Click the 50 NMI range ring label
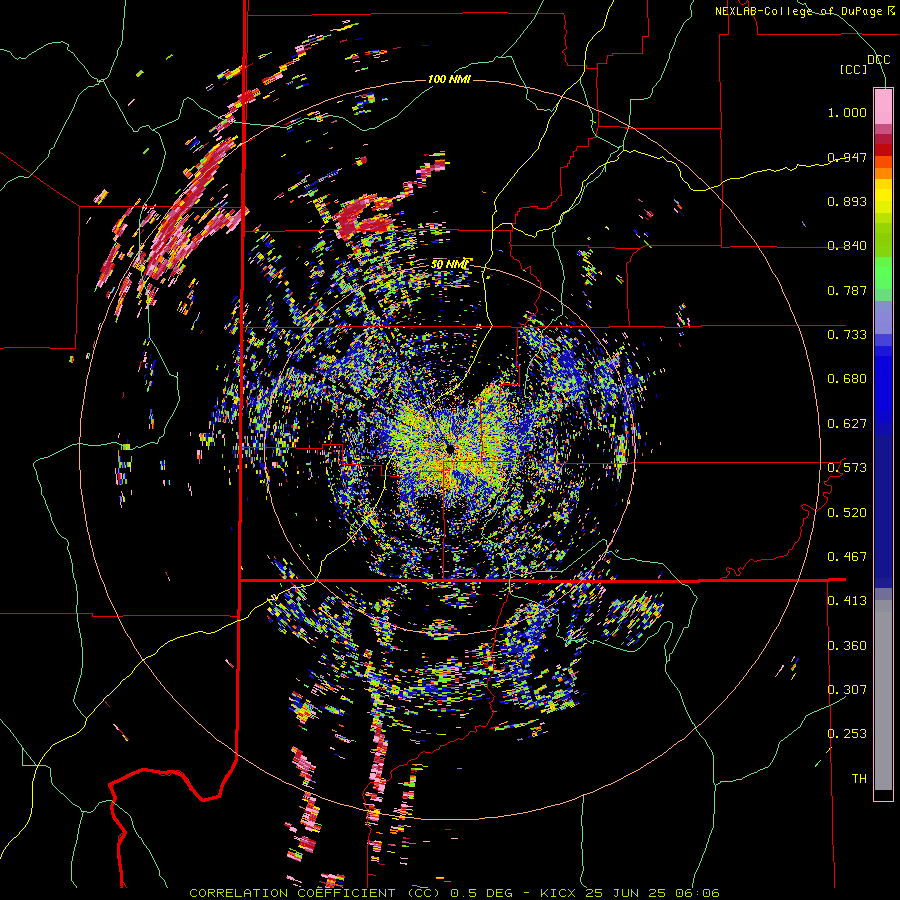The height and width of the screenshot is (900, 900). click(x=450, y=264)
